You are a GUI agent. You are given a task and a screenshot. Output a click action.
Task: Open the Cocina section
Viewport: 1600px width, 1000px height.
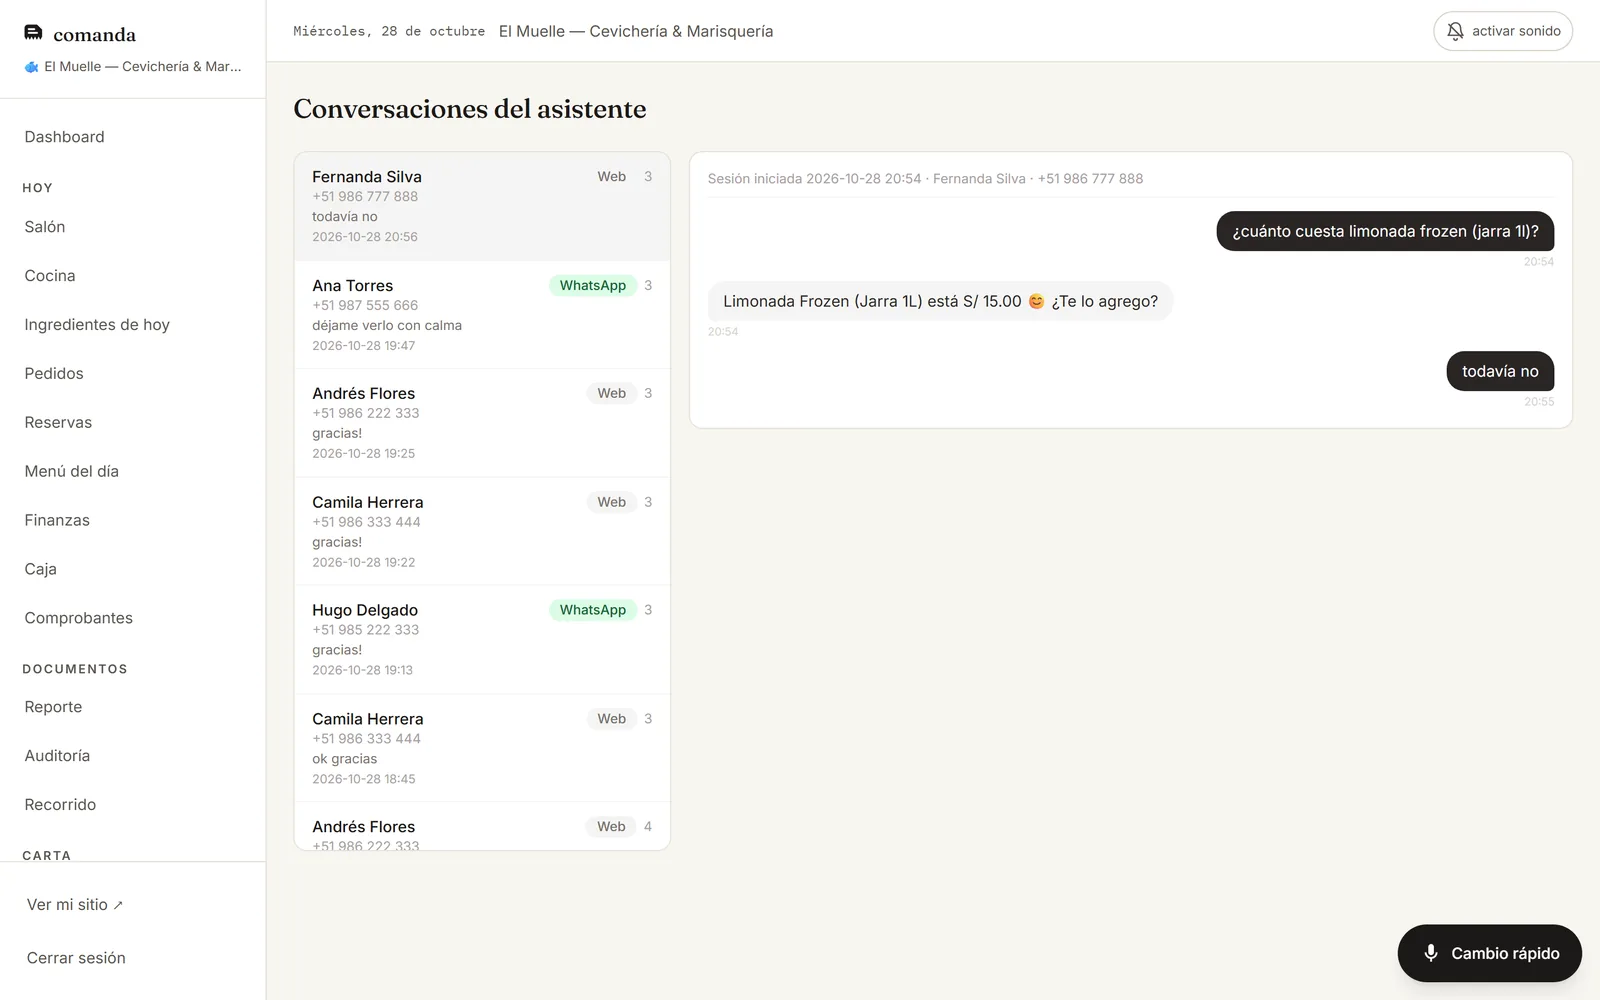(x=50, y=276)
